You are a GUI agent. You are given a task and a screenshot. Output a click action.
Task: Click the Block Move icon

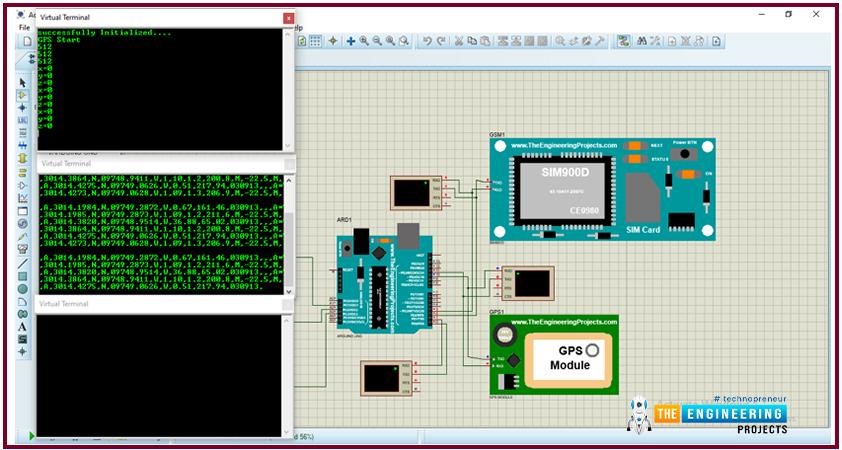[516, 41]
